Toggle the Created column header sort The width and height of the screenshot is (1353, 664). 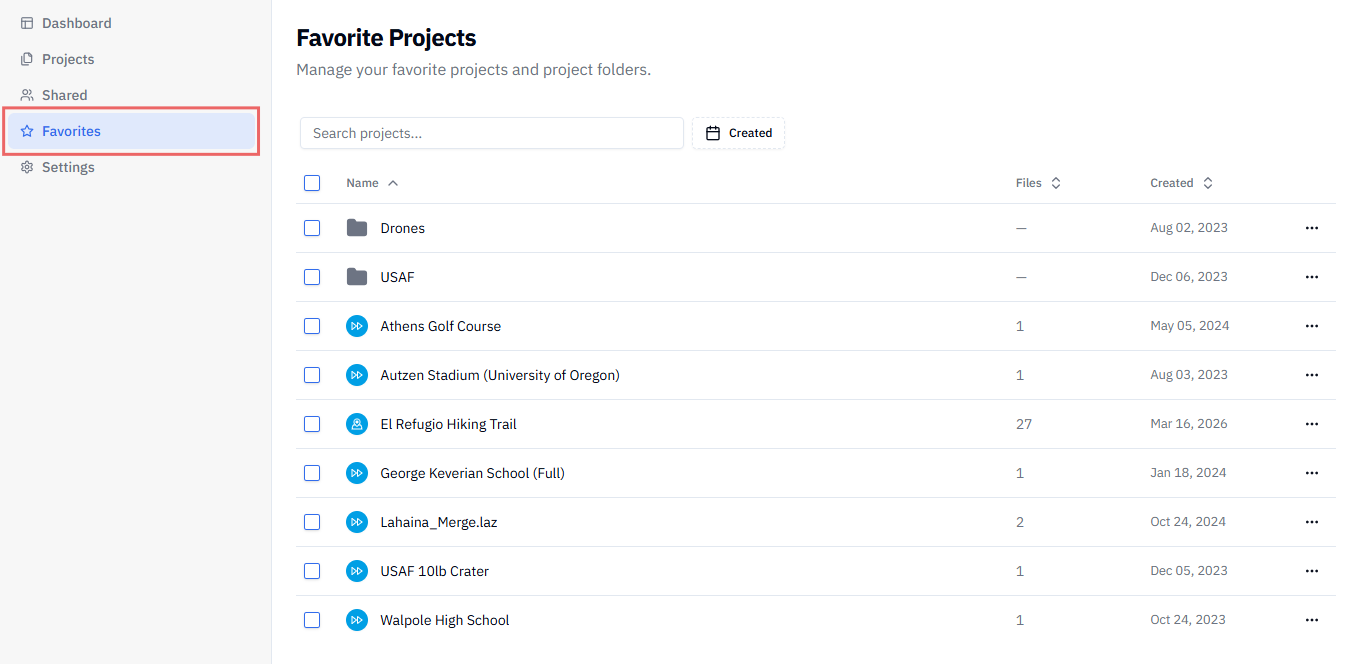(1181, 183)
